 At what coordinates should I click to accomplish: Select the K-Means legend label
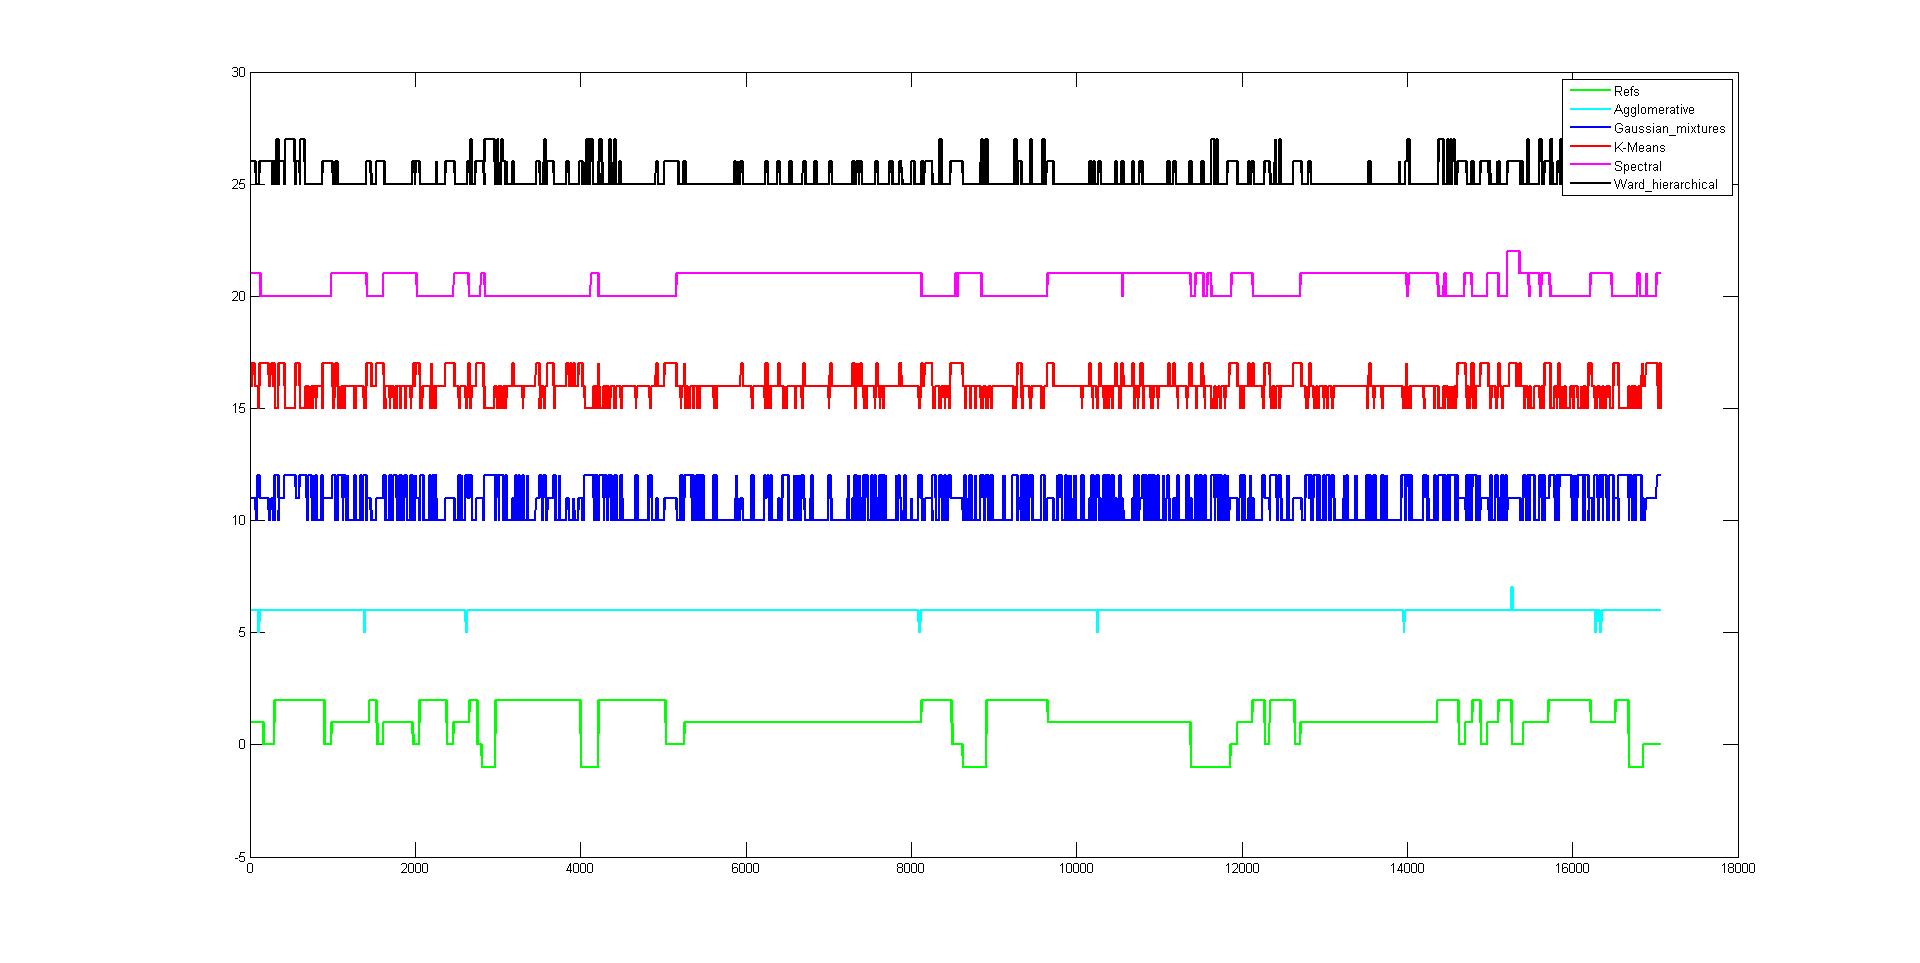tap(1639, 147)
